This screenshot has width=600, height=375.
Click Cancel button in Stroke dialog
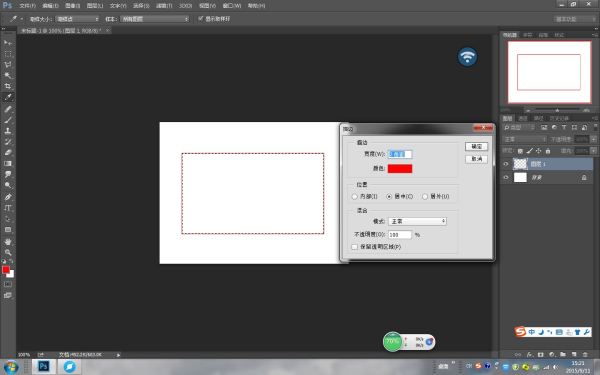coord(476,159)
